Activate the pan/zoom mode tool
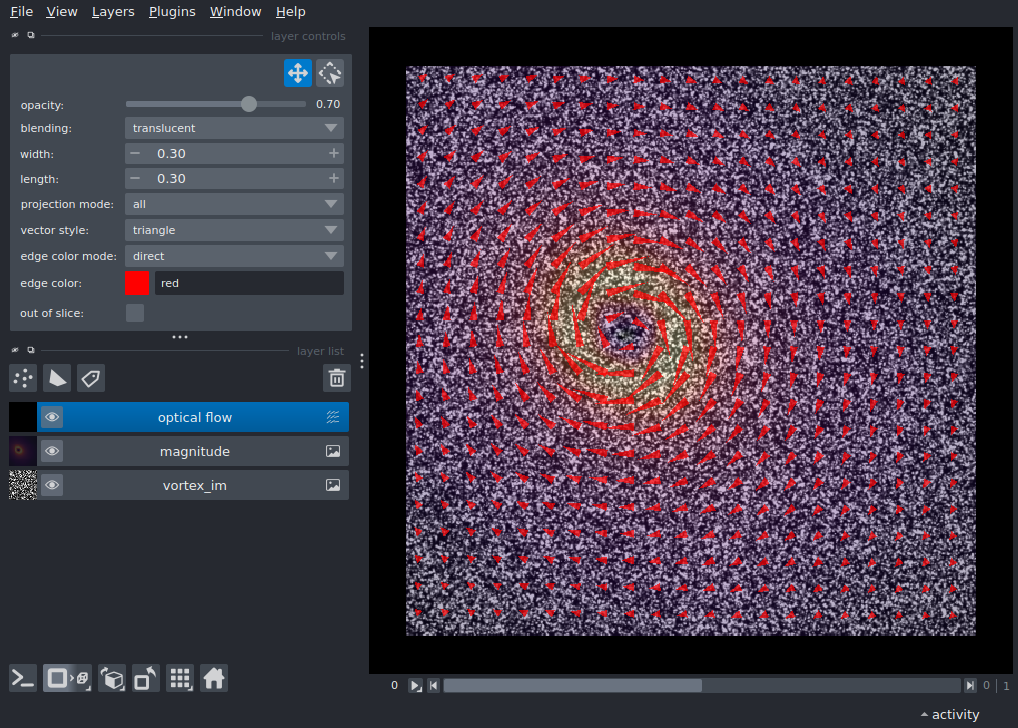 pos(297,72)
